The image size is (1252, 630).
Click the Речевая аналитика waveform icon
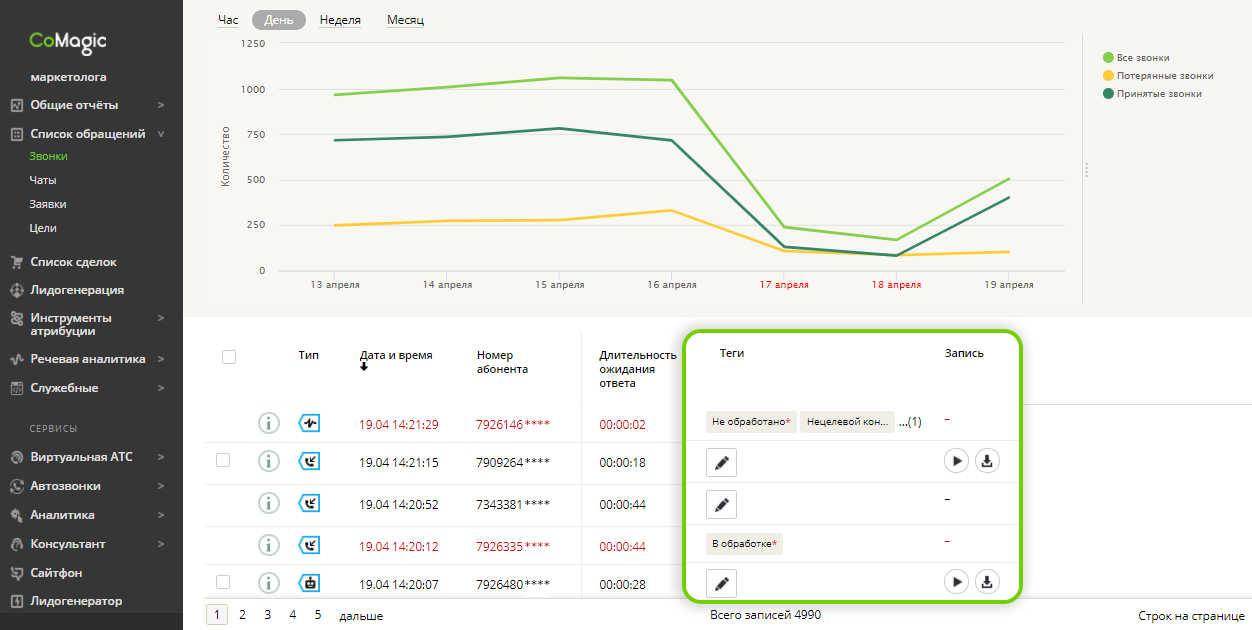tap(16, 359)
